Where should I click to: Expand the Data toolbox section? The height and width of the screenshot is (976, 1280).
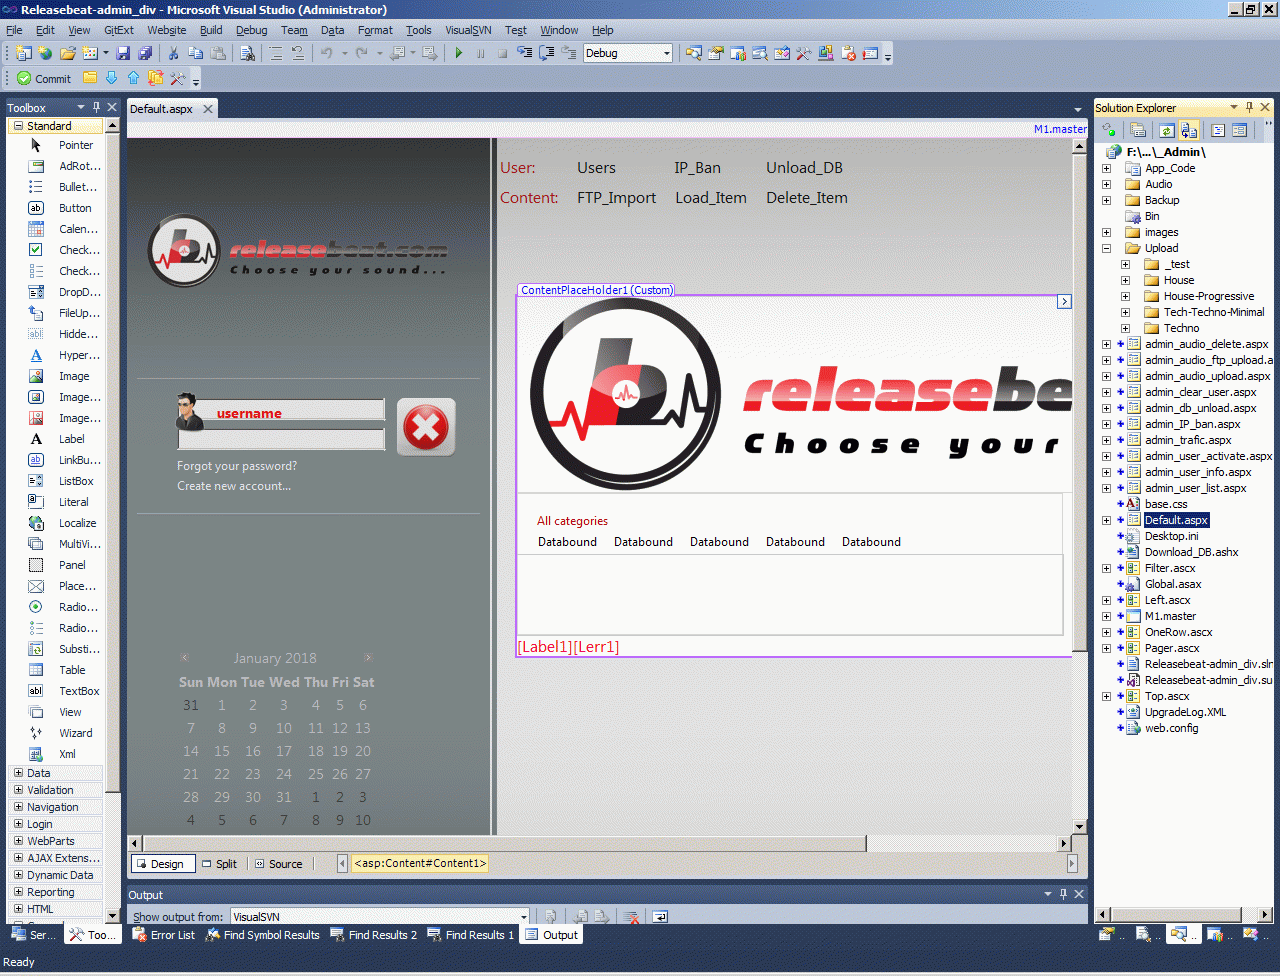[18, 773]
